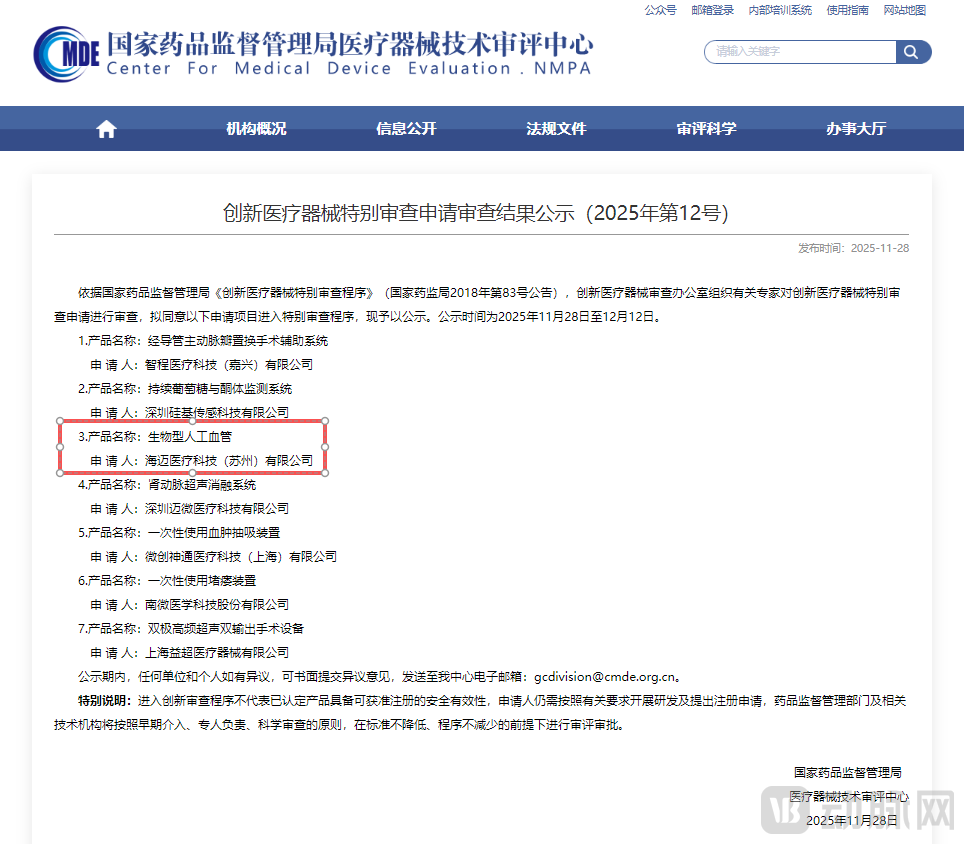
Task: Select applicant 智程医疗科技（嘉兴）有限公司
Action: (229, 365)
